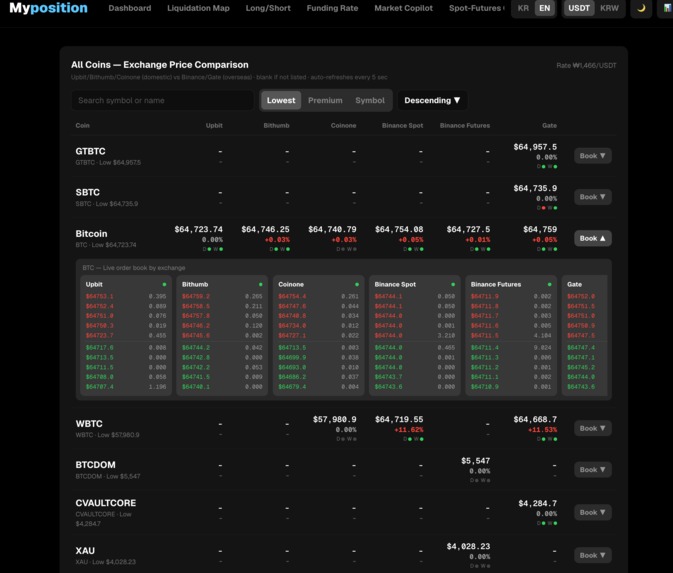Click Bitcoin Upbit price $64,723.74
Screen dimensions: 673x573
[x=199, y=230]
